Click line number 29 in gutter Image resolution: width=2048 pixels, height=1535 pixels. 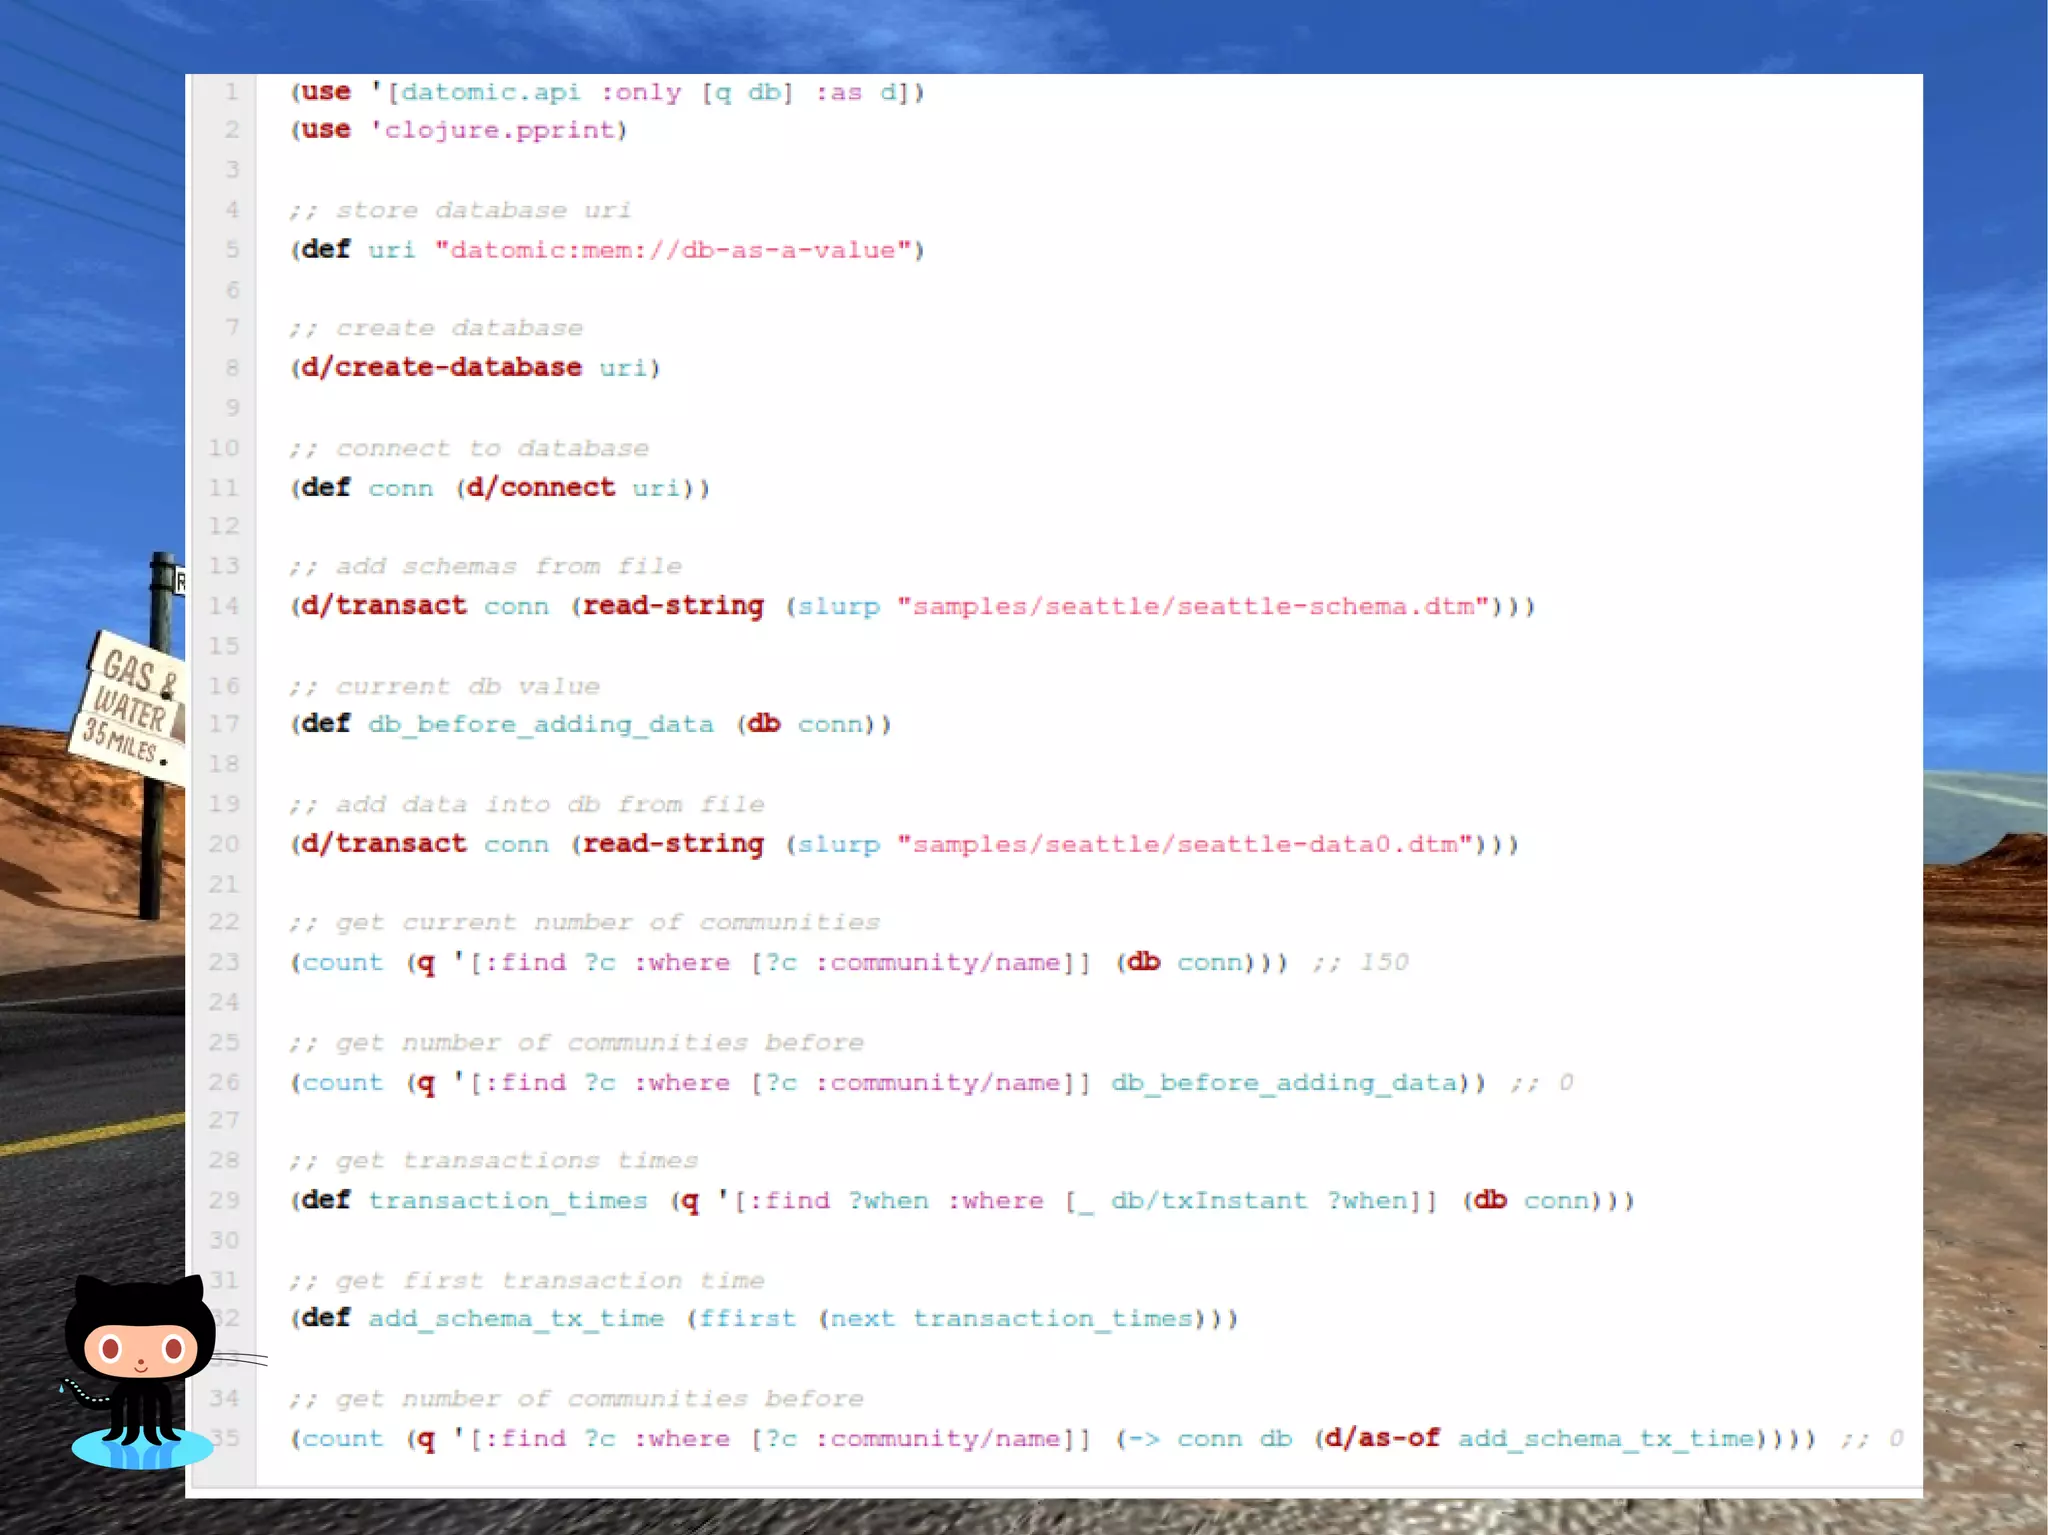tap(224, 1200)
